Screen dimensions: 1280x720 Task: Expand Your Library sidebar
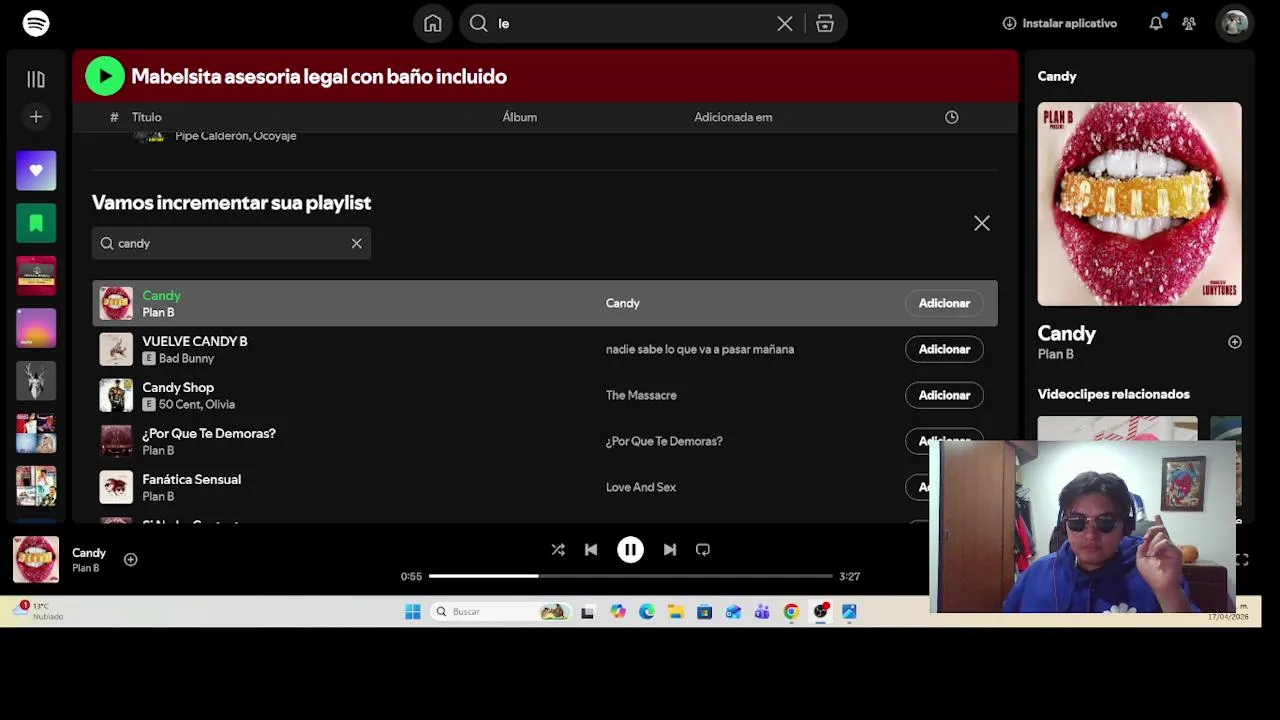pyautogui.click(x=36, y=79)
